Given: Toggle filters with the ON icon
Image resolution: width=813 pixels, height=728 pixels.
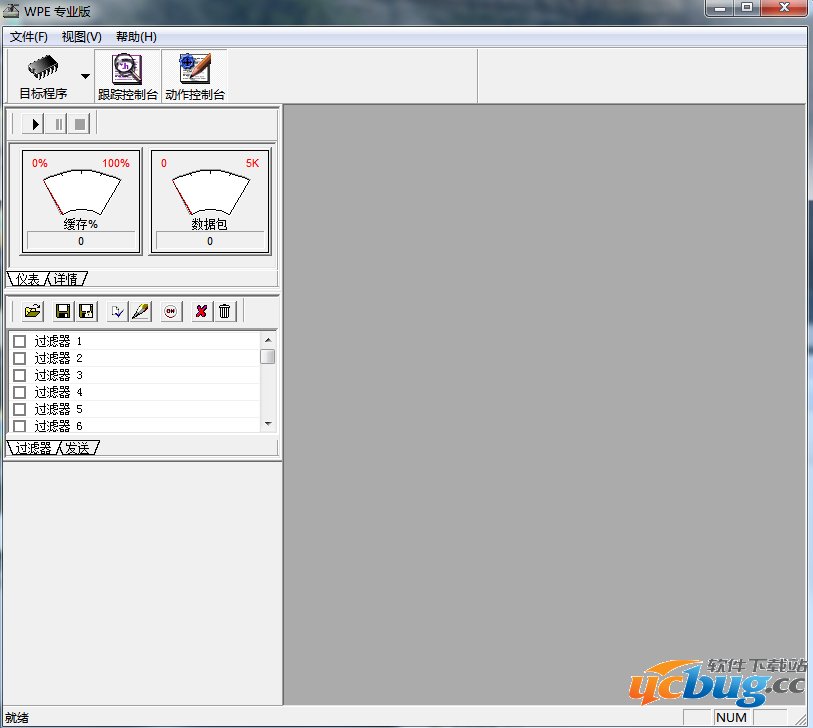Looking at the screenshot, I should [171, 311].
